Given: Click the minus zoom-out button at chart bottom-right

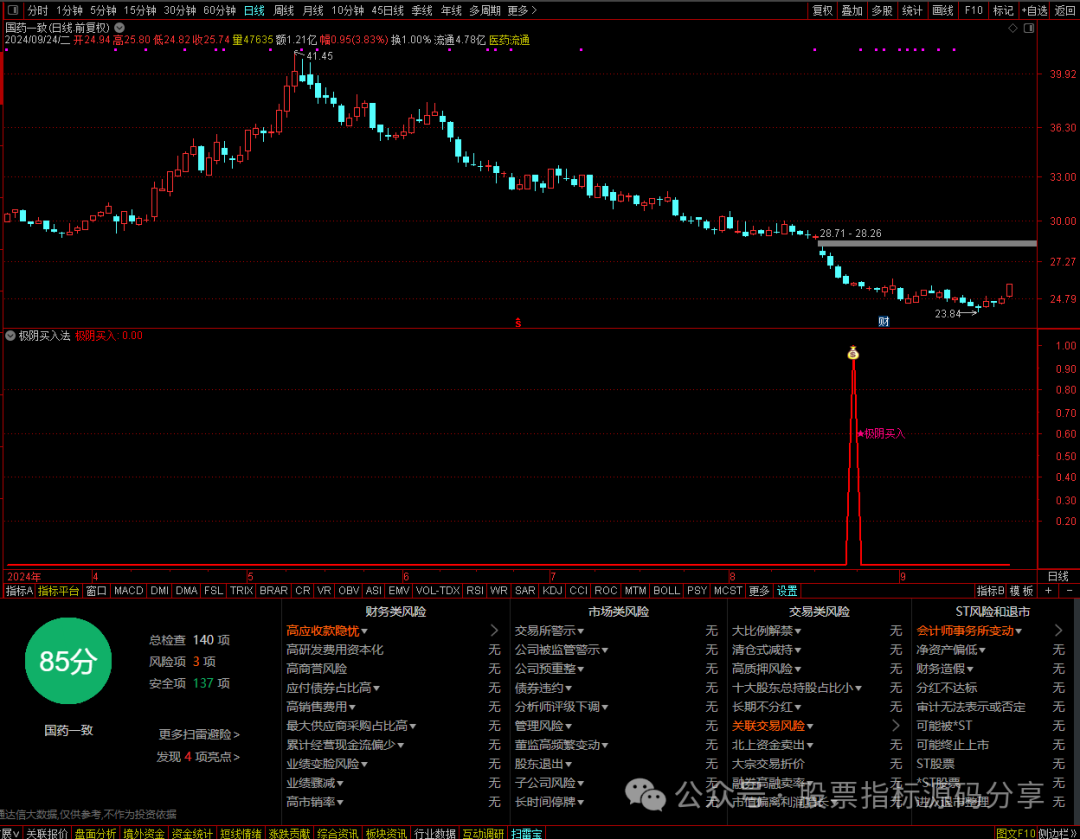Looking at the screenshot, I should pos(1070,591).
